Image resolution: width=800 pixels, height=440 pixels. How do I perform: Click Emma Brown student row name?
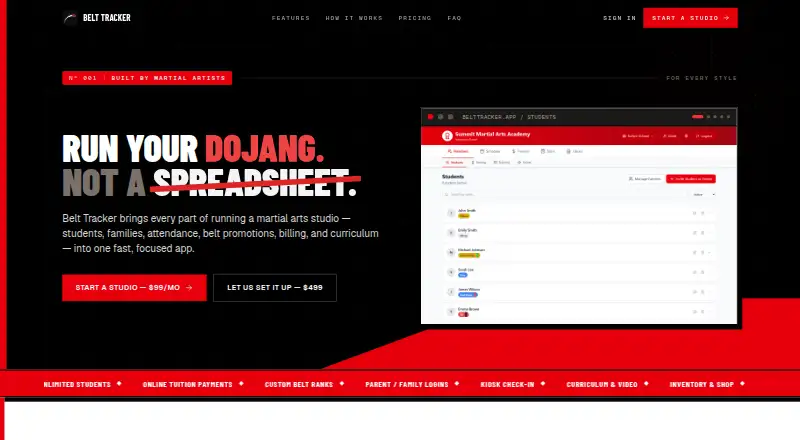click(x=468, y=309)
